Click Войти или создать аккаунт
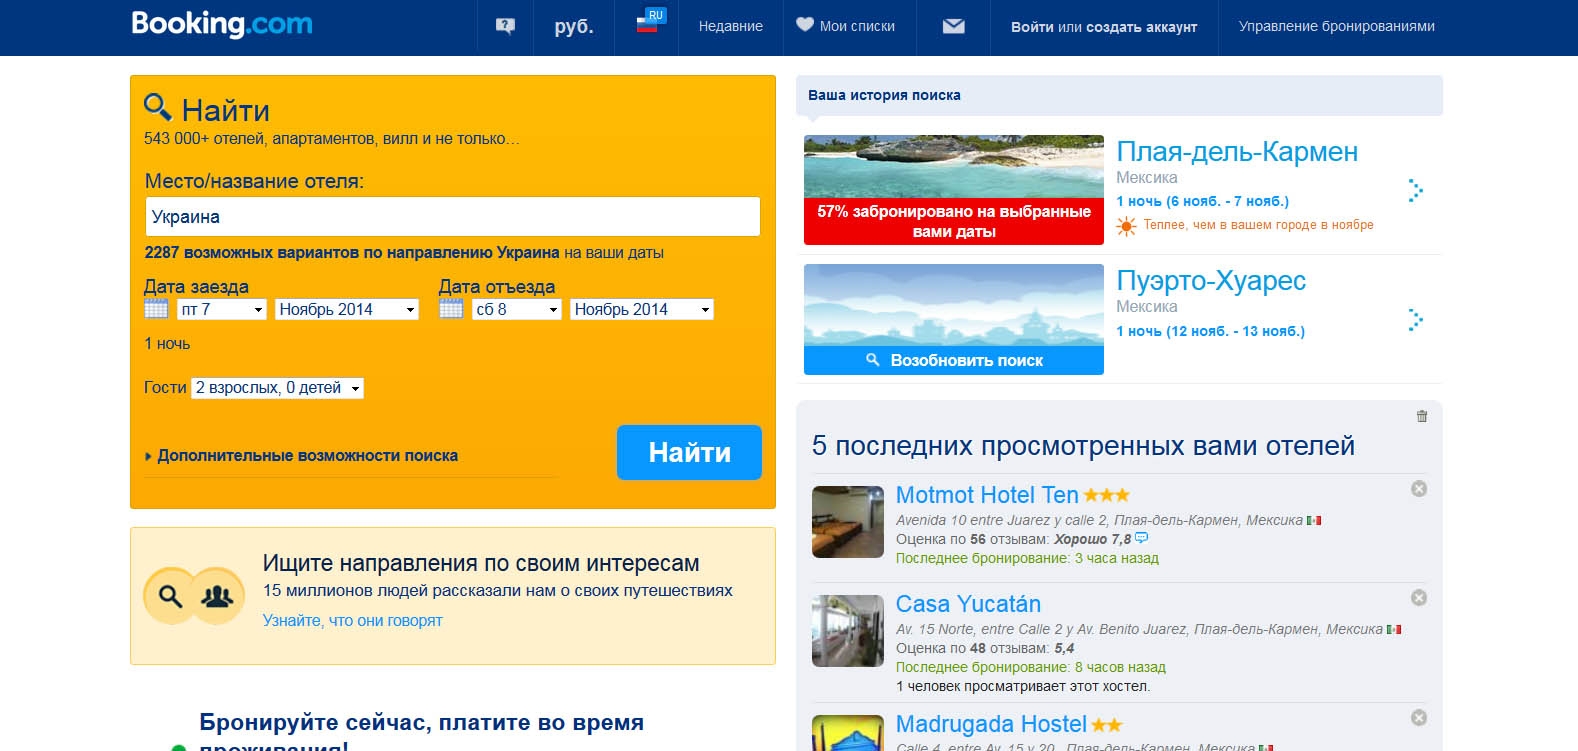The height and width of the screenshot is (751, 1578). click(1104, 27)
